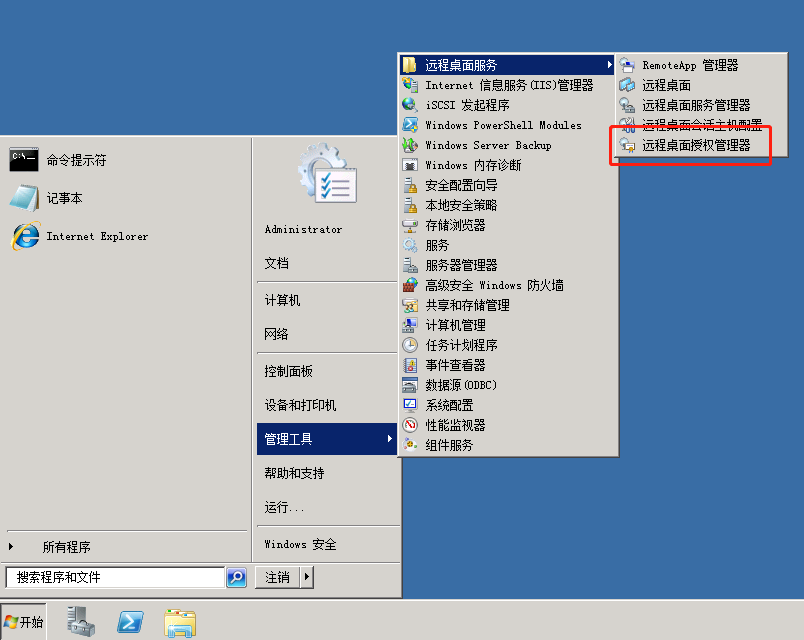This screenshot has width=804, height=640.
Task: Click the 事件查看器 icon
Action: pos(409,365)
